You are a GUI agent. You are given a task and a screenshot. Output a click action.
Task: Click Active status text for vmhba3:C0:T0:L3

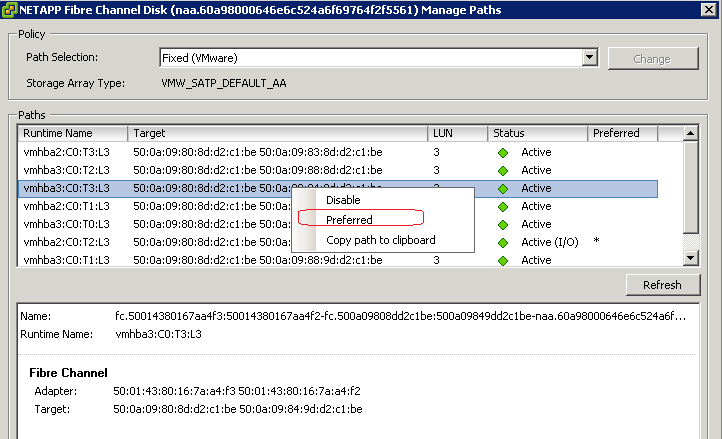pyautogui.click(x=536, y=224)
